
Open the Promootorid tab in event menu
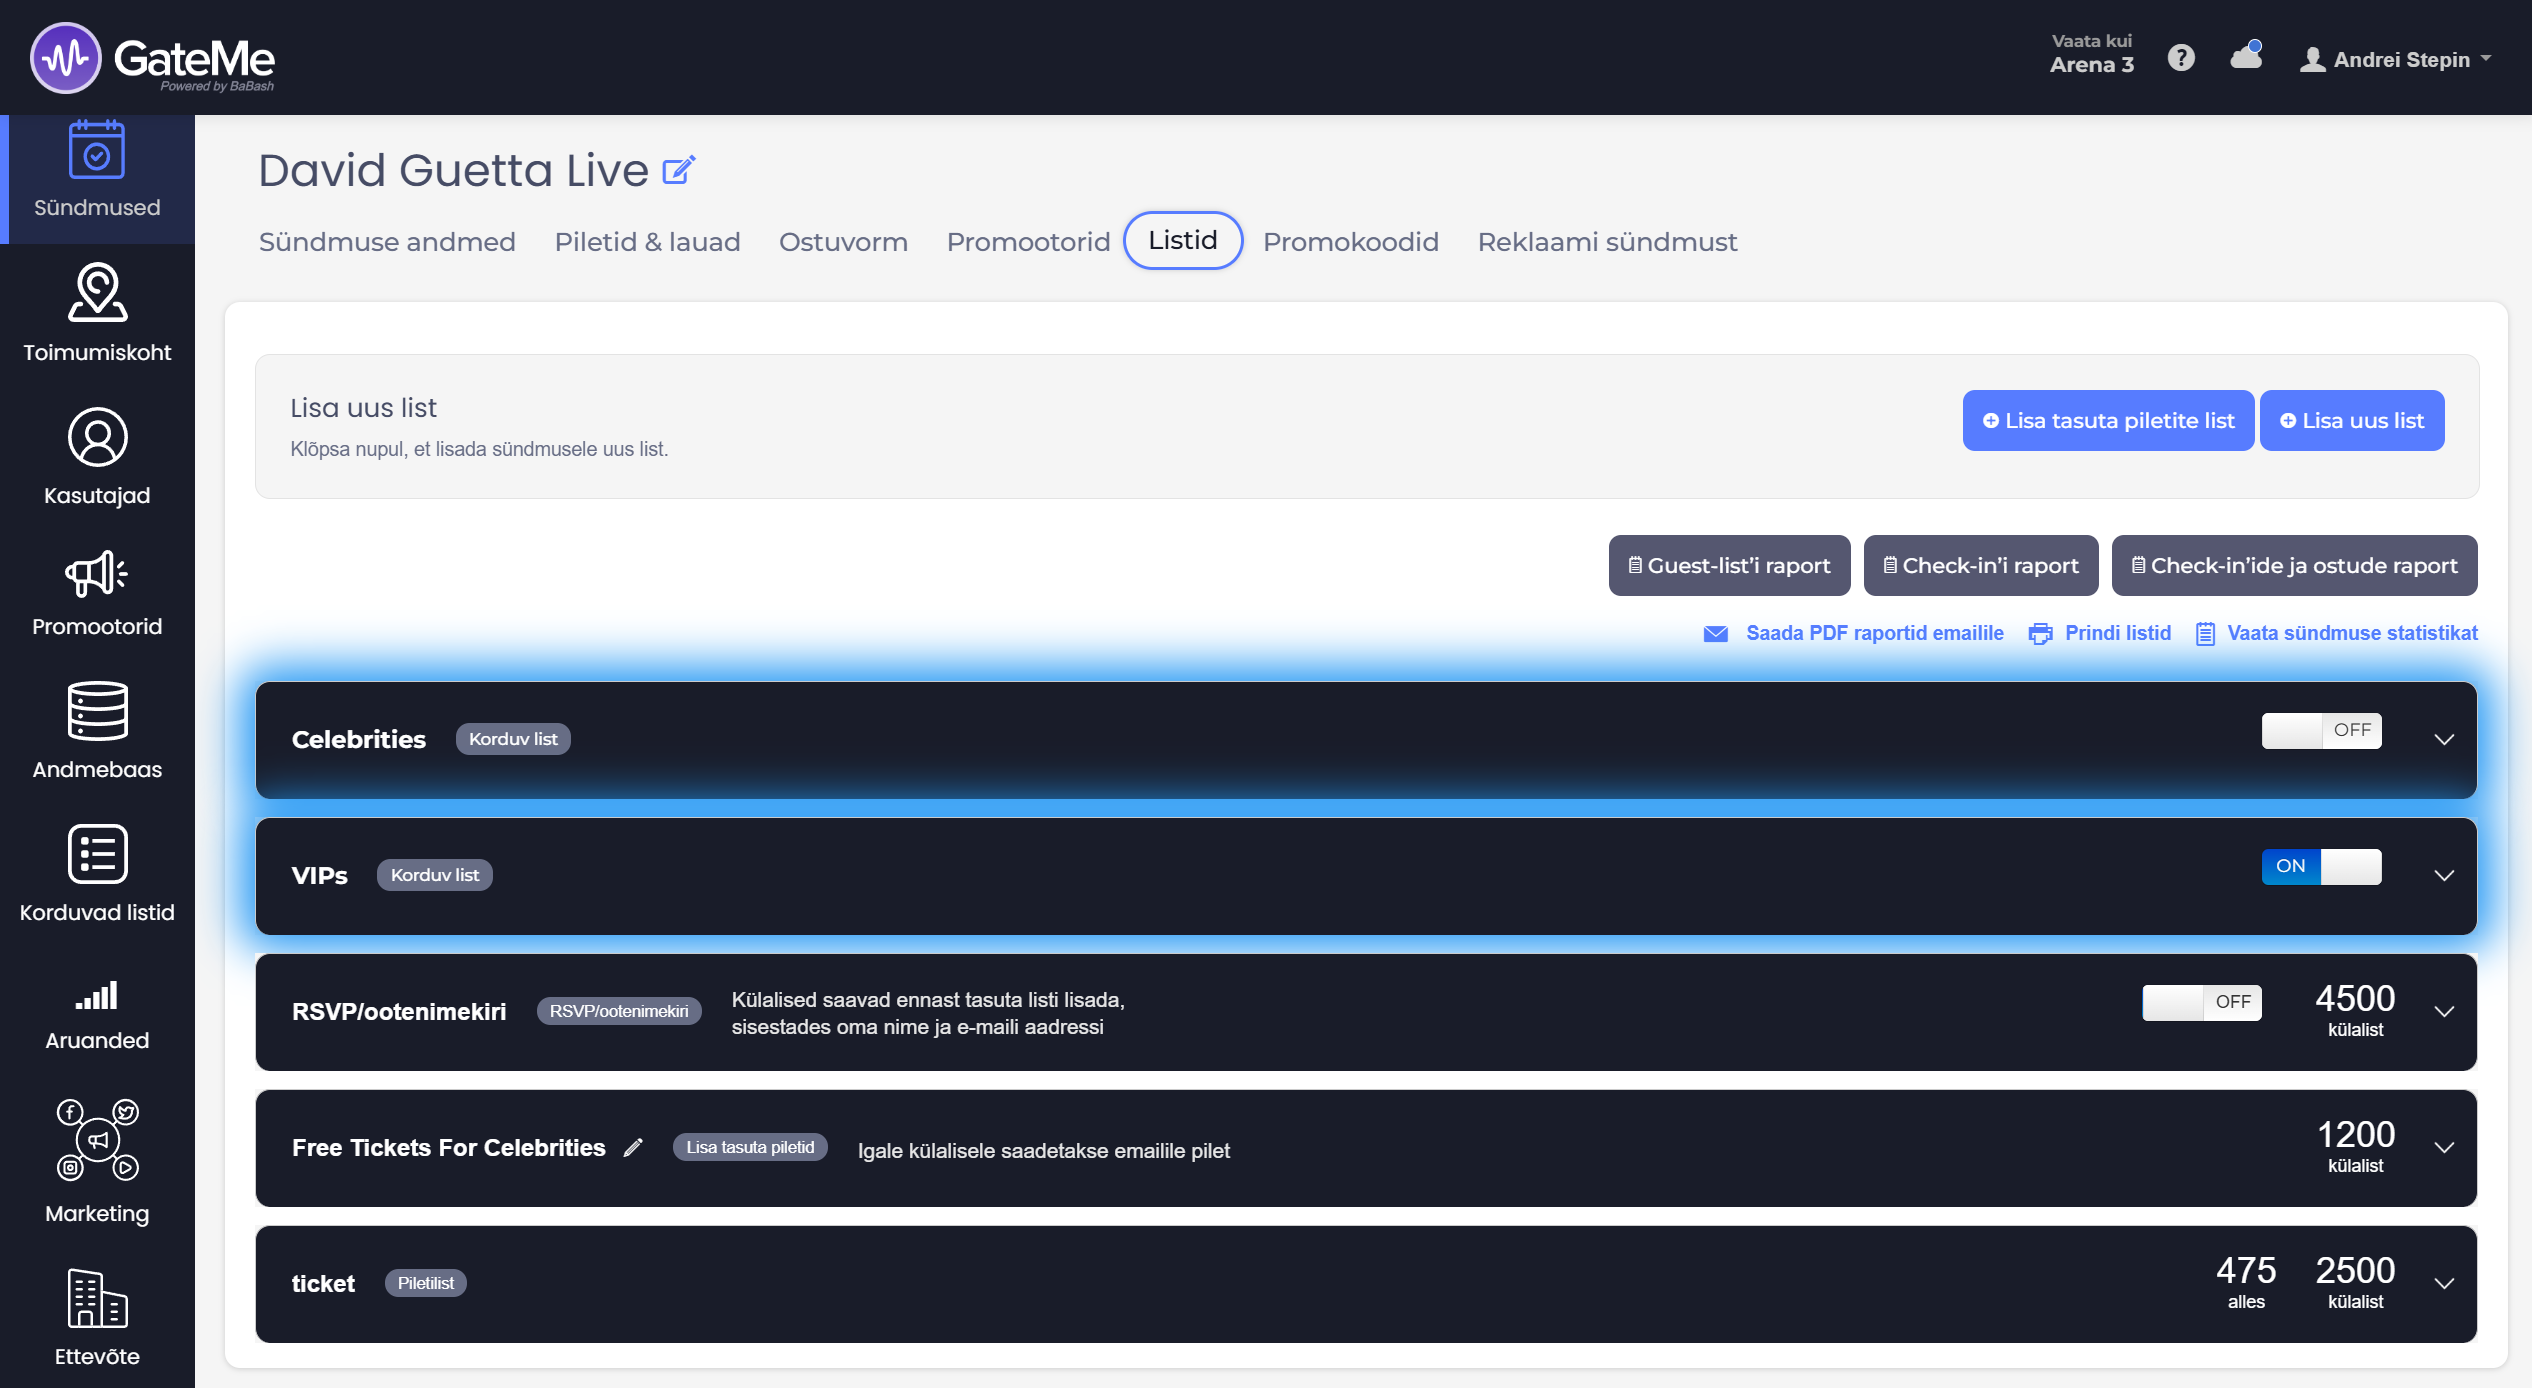1028,242
